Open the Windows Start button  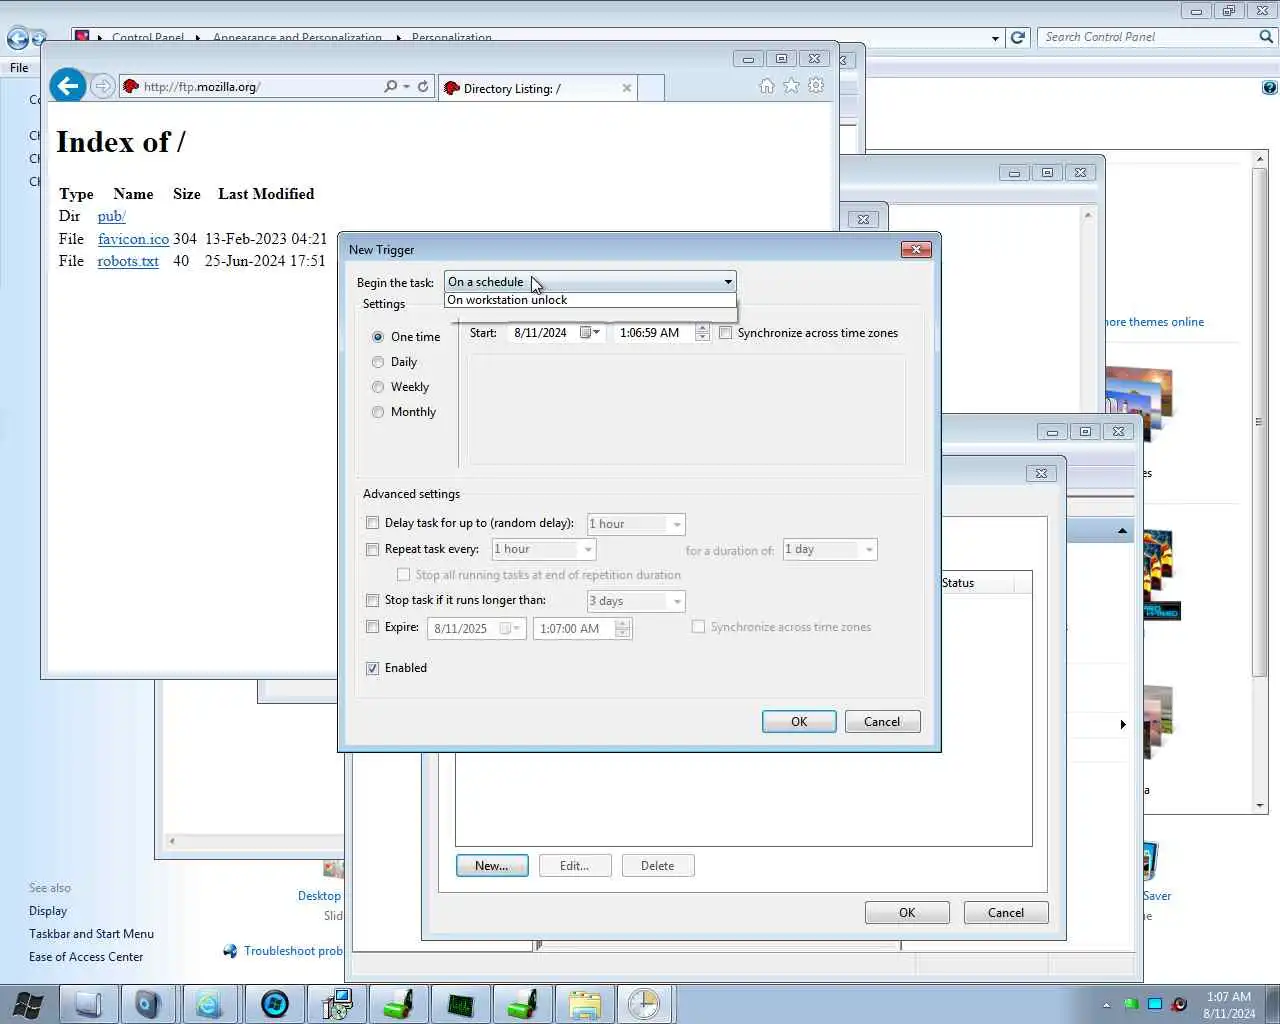coord(27,1004)
